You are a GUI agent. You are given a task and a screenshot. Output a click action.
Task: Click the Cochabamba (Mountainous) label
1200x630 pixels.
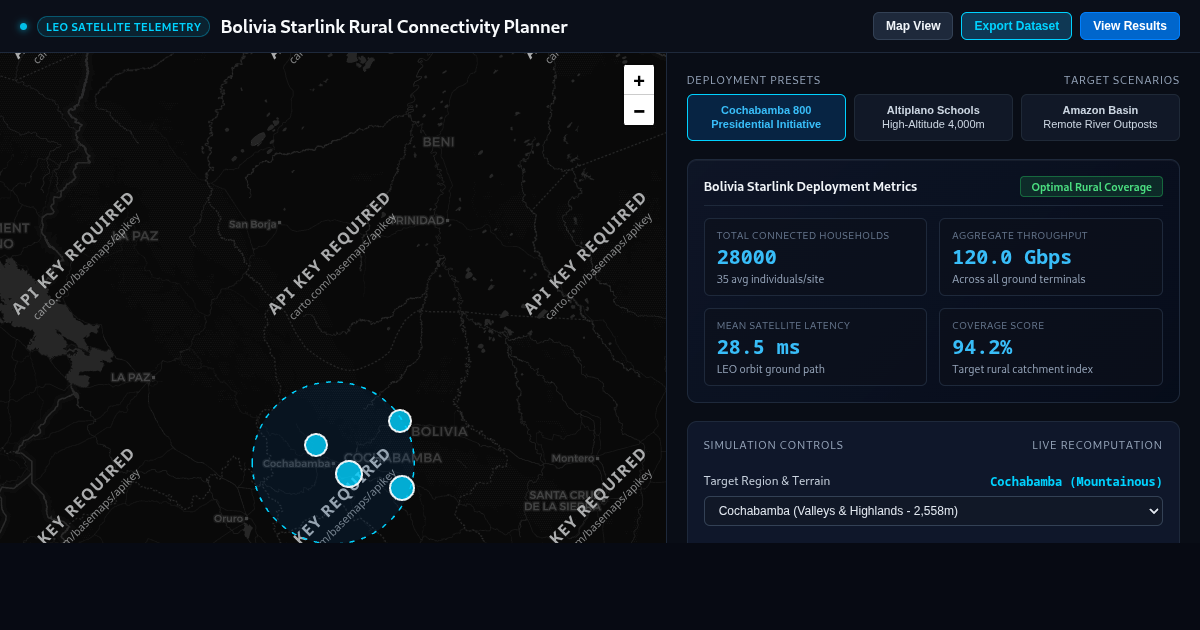(x=1076, y=482)
